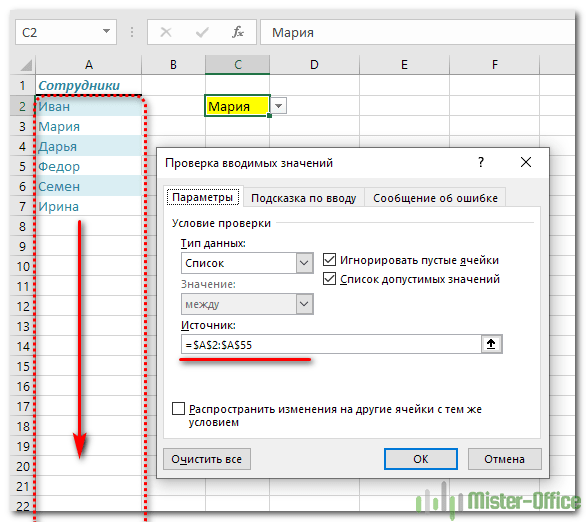Click the confirm entry checkmark icon

pos(202,33)
